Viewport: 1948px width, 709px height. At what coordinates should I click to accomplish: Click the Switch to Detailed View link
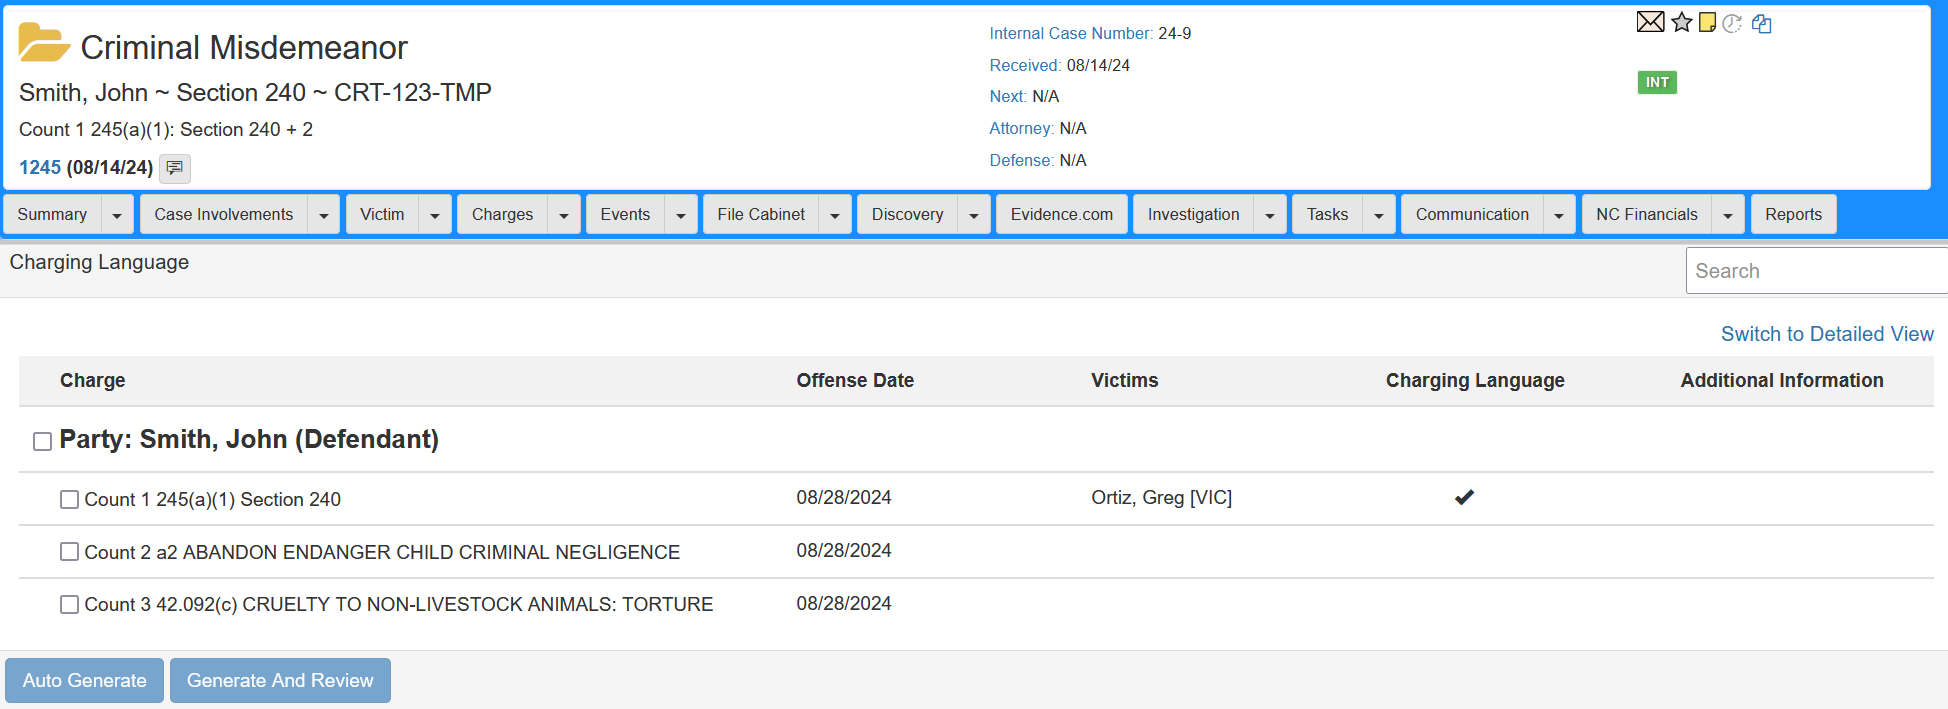1826,334
